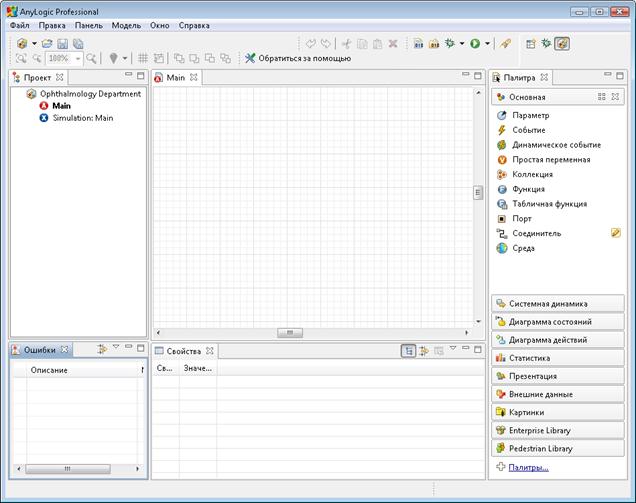Image resolution: width=636 pixels, height=503 pixels.
Task: Toggle icon-grid view in Основная palette header
Action: pos(602,97)
